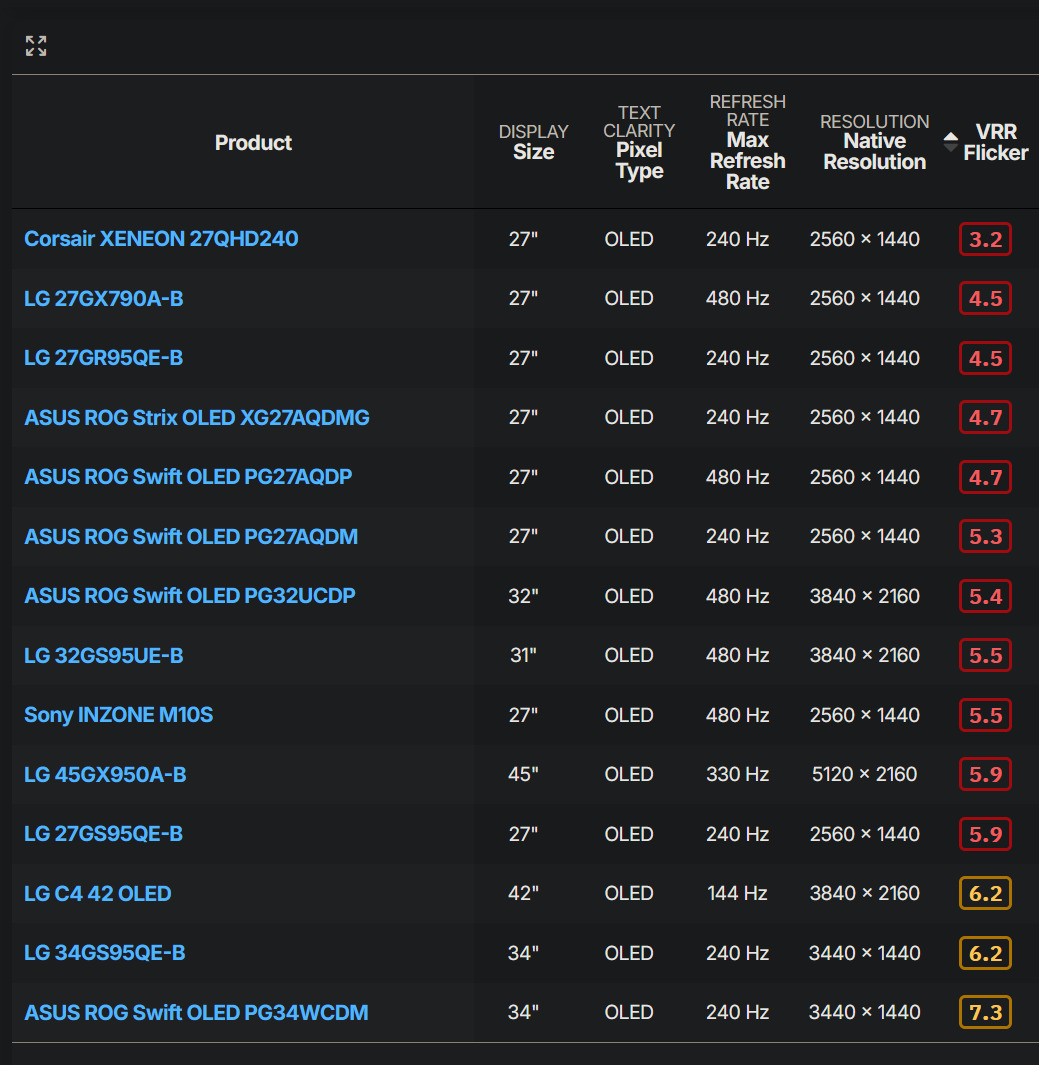Image resolution: width=1039 pixels, height=1065 pixels.
Task: Click the 6.2 score for LG 34GS95QE-B
Action: point(985,953)
